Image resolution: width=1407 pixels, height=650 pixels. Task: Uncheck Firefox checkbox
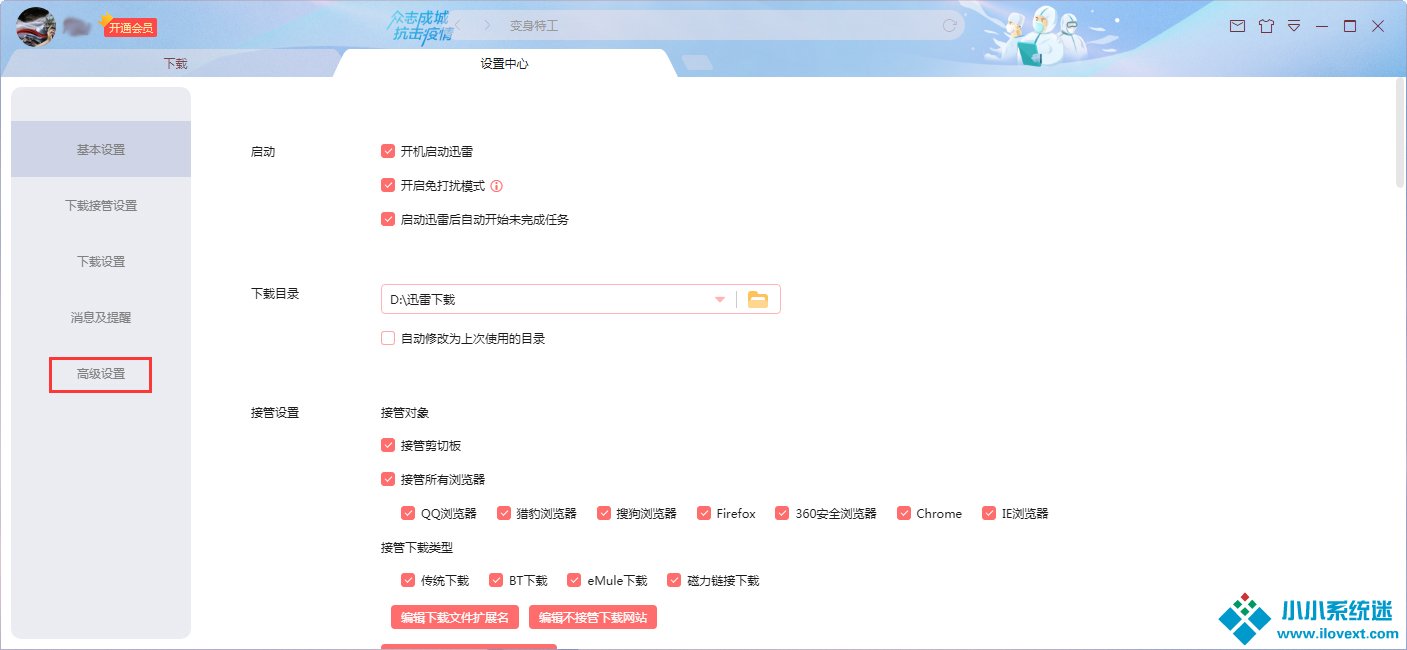[704, 513]
